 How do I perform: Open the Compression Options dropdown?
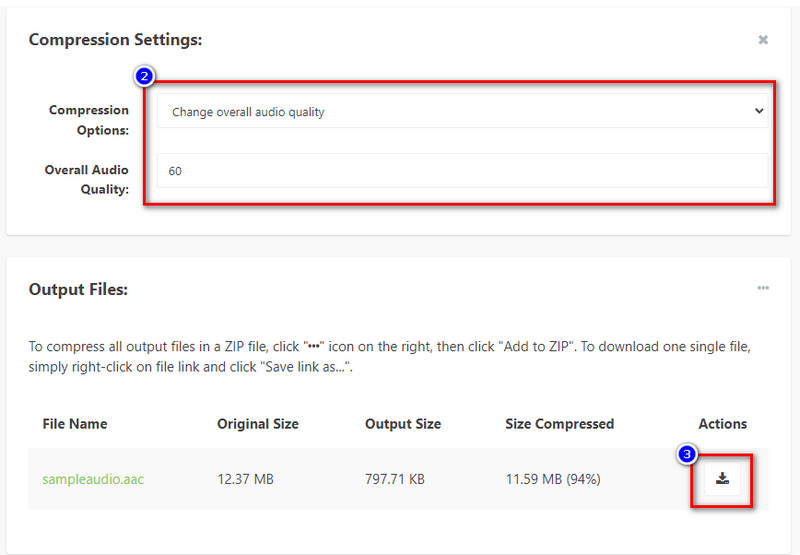[462, 112]
